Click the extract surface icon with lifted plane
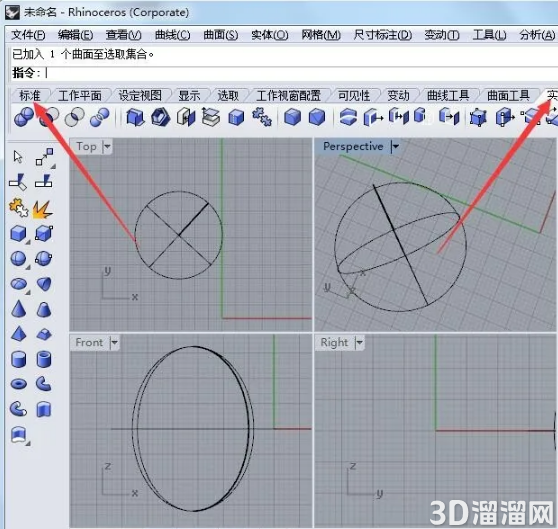Viewport: 558px width, 529px height. pyautogui.click(x=210, y=117)
